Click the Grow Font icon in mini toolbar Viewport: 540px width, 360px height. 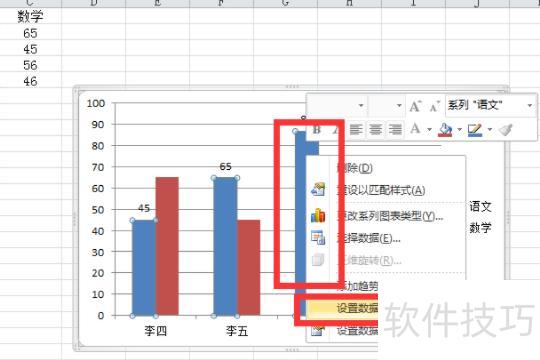click(x=415, y=106)
